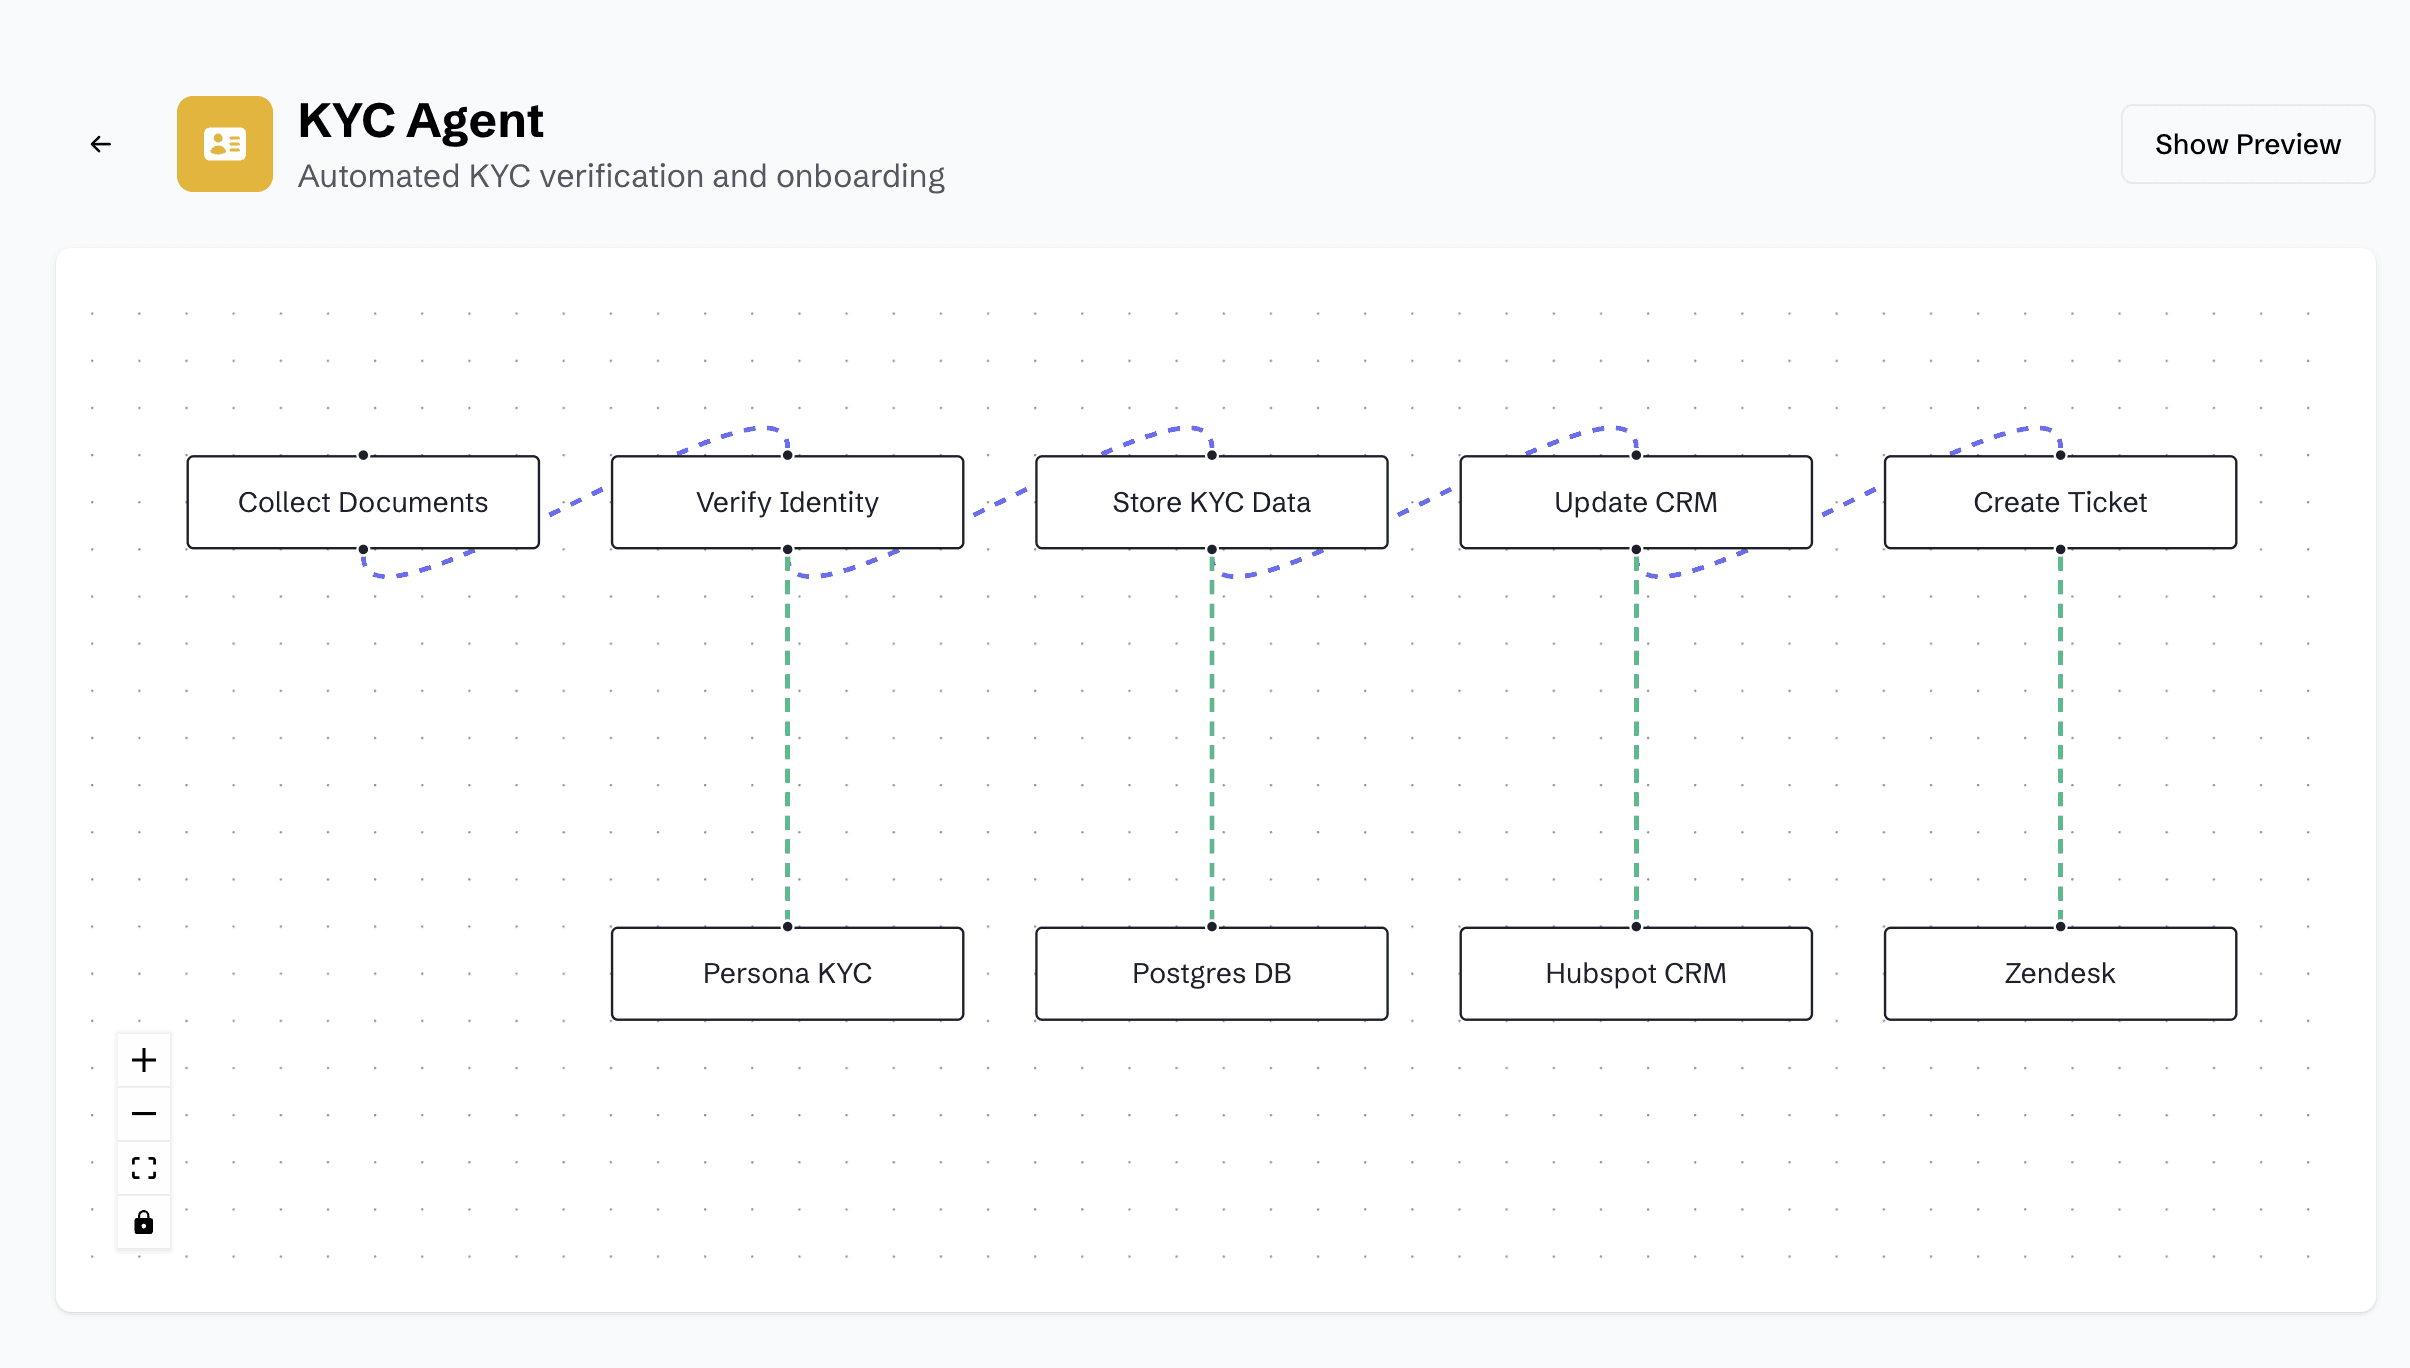Click green edge between Store KYC Data and Postgres DB

[x=1212, y=738]
